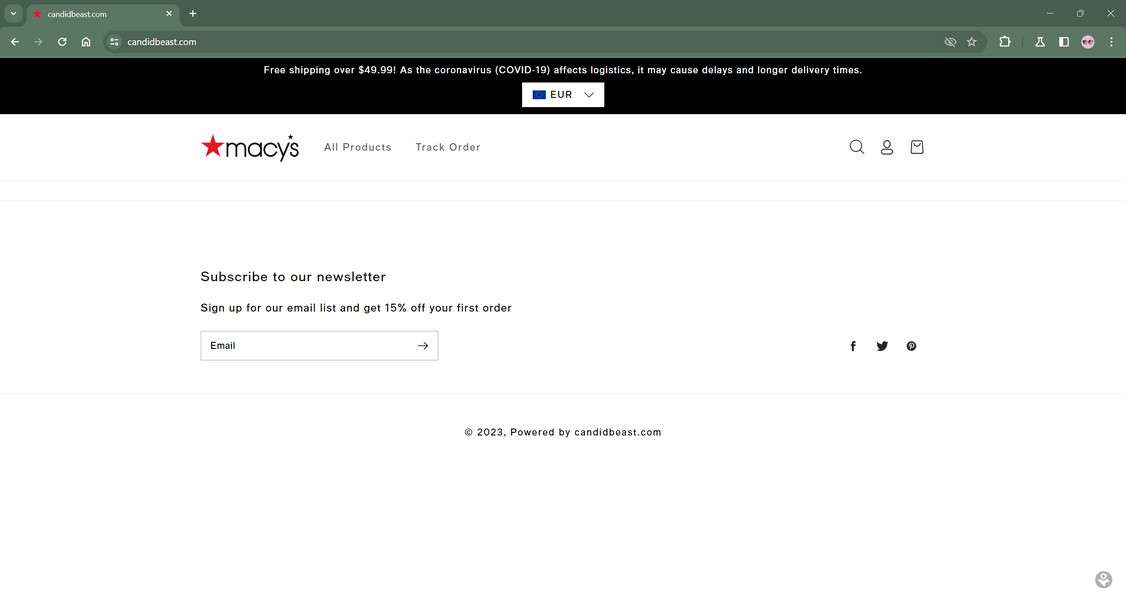Open the tab search chevron
This screenshot has height=602, width=1126.
pos(11,11)
